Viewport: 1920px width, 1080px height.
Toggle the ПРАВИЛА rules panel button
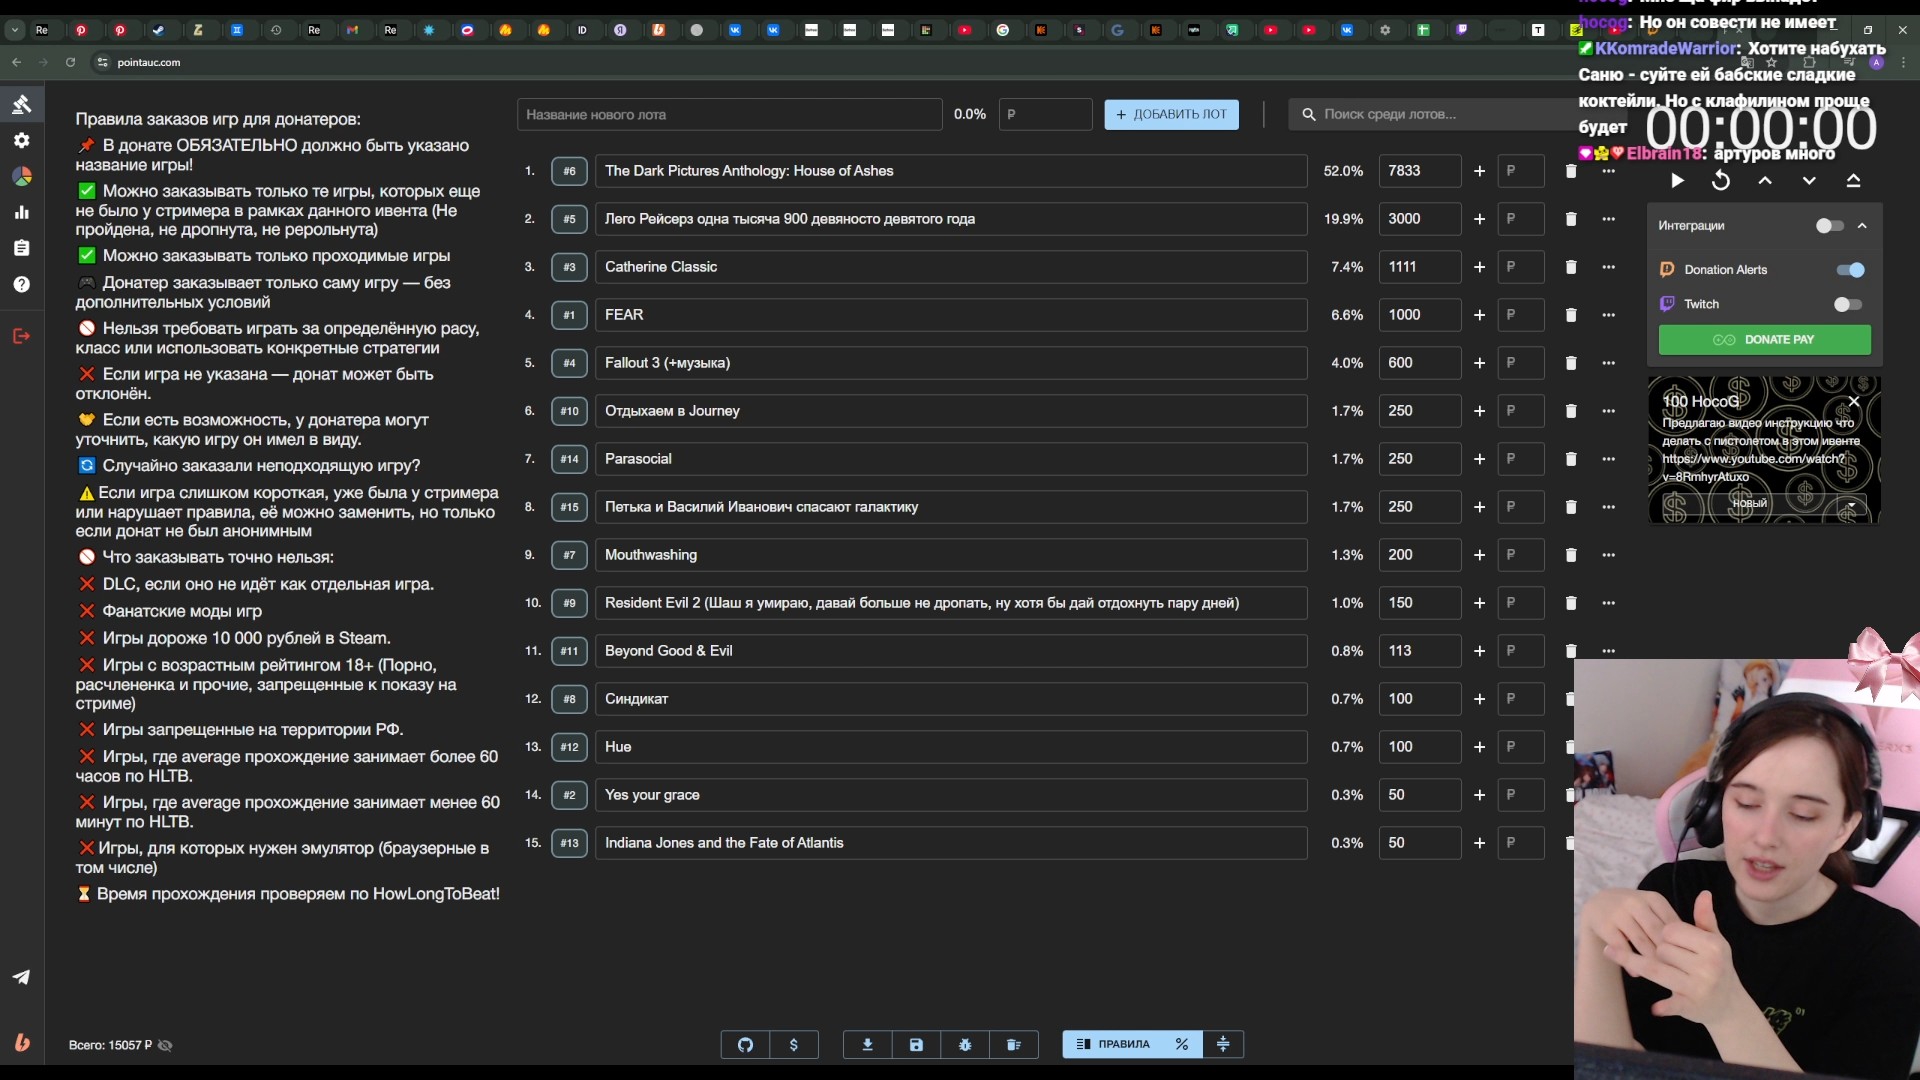pyautogui.click(x=1112, y=1044)
